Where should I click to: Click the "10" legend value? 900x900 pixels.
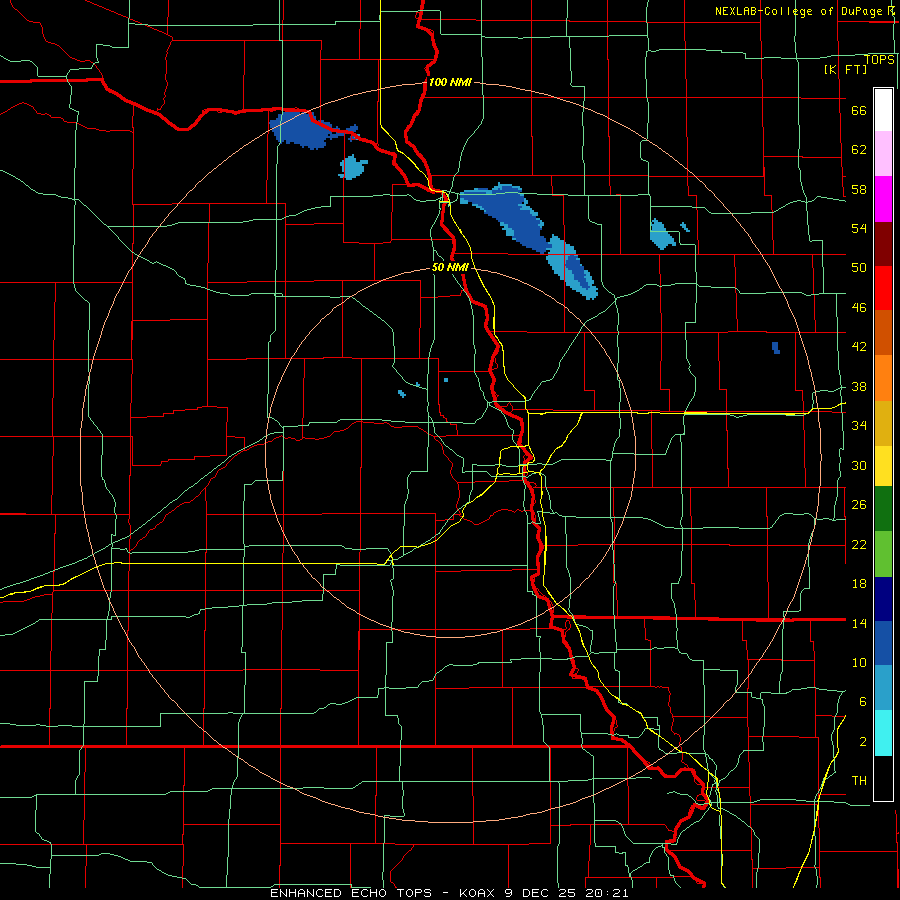click(x=859, y=663)
